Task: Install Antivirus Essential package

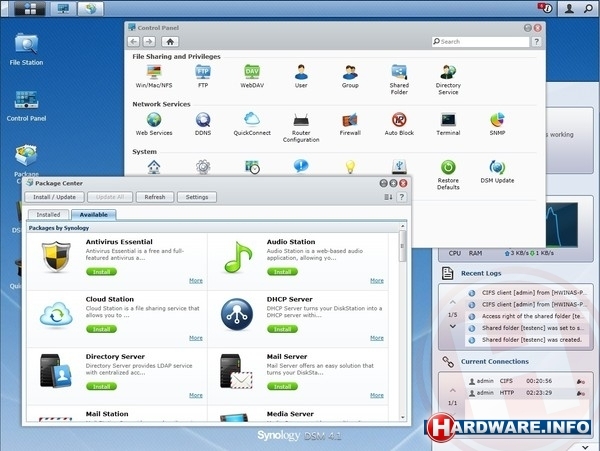Action: point(101,272)
